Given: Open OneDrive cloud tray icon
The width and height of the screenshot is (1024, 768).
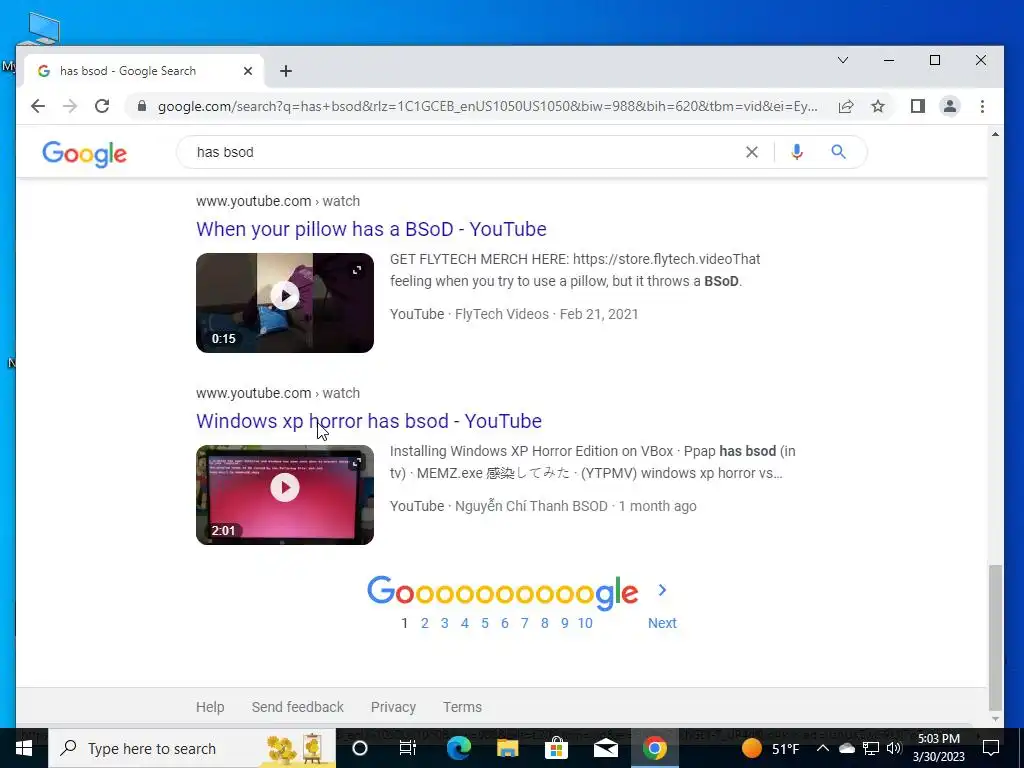Looking at the screenshot, I should [846, 748].
